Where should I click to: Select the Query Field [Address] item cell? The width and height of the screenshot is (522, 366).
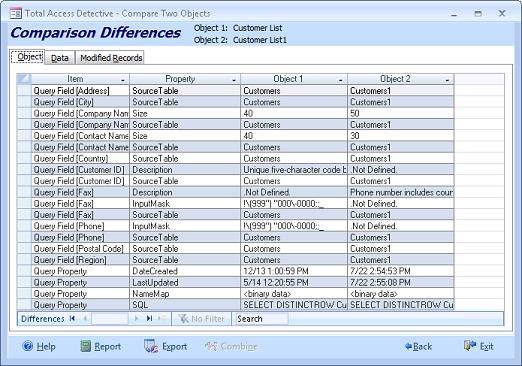[80, 91]
